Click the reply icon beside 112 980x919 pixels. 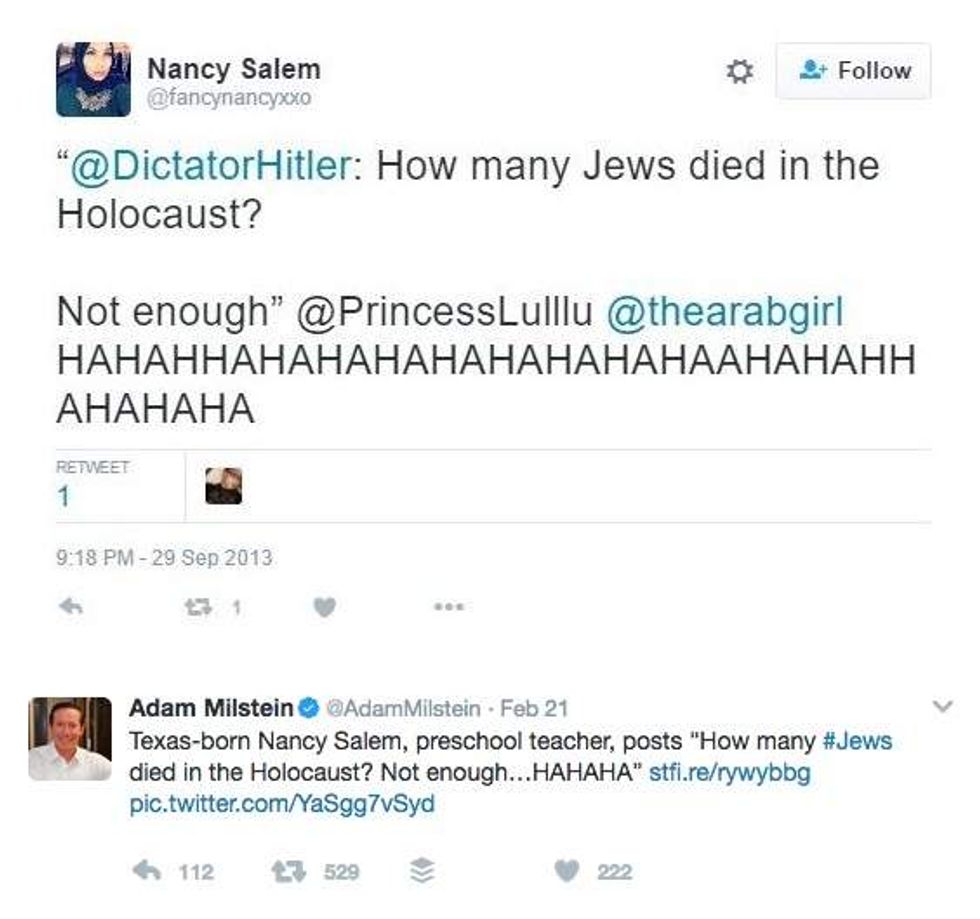146,872
